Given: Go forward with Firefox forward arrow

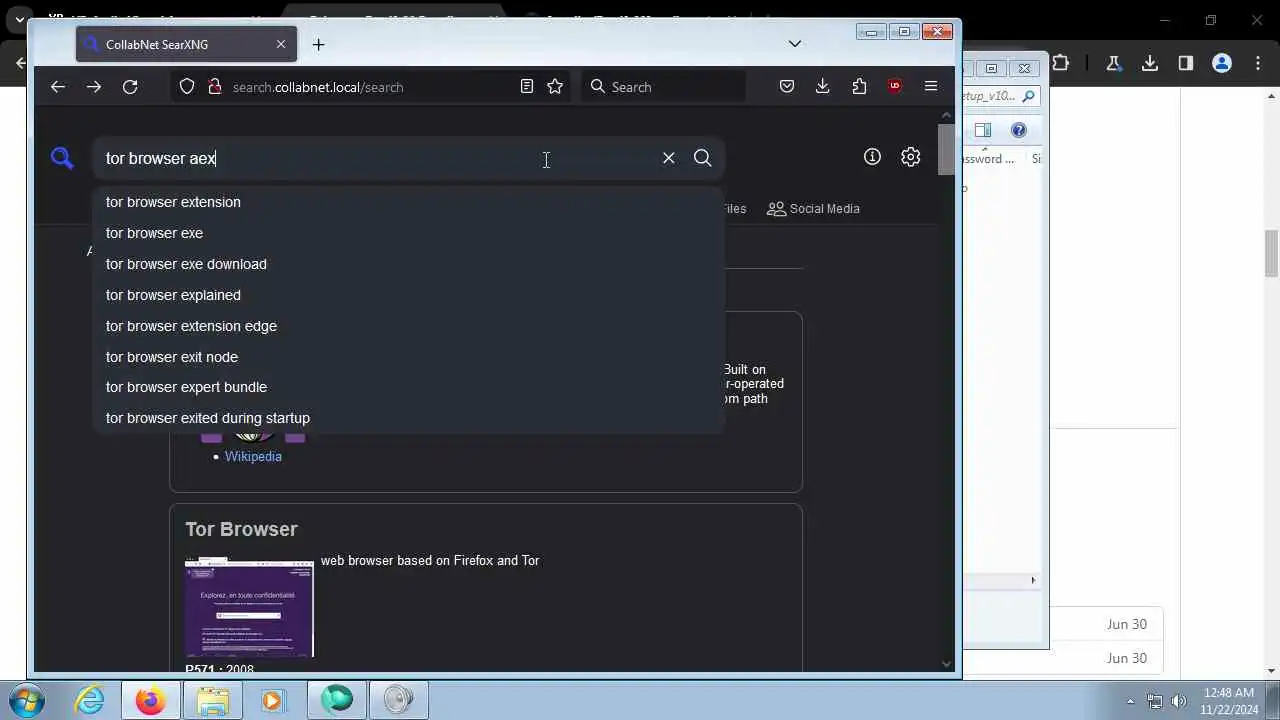Looking at the screenshot, I should click(94, 87).
